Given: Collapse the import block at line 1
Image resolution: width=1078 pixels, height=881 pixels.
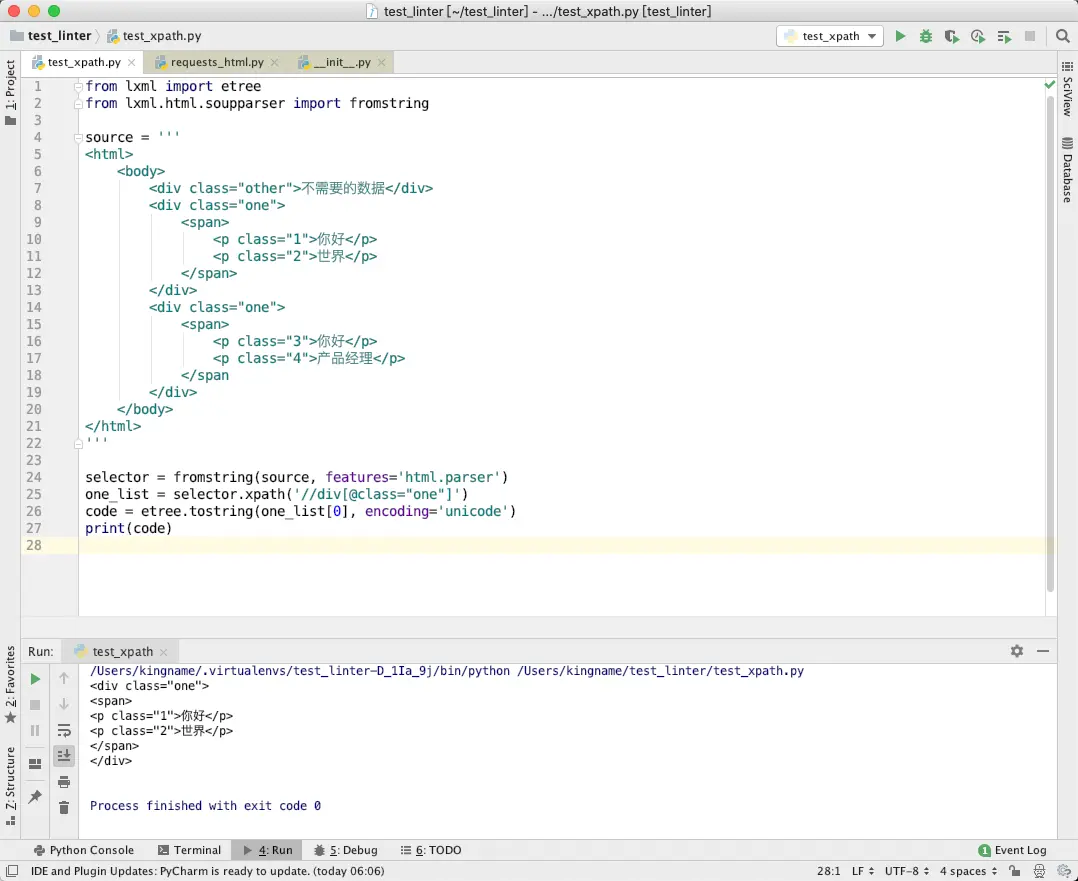Looking at the screenshot, I should [78, 87].
